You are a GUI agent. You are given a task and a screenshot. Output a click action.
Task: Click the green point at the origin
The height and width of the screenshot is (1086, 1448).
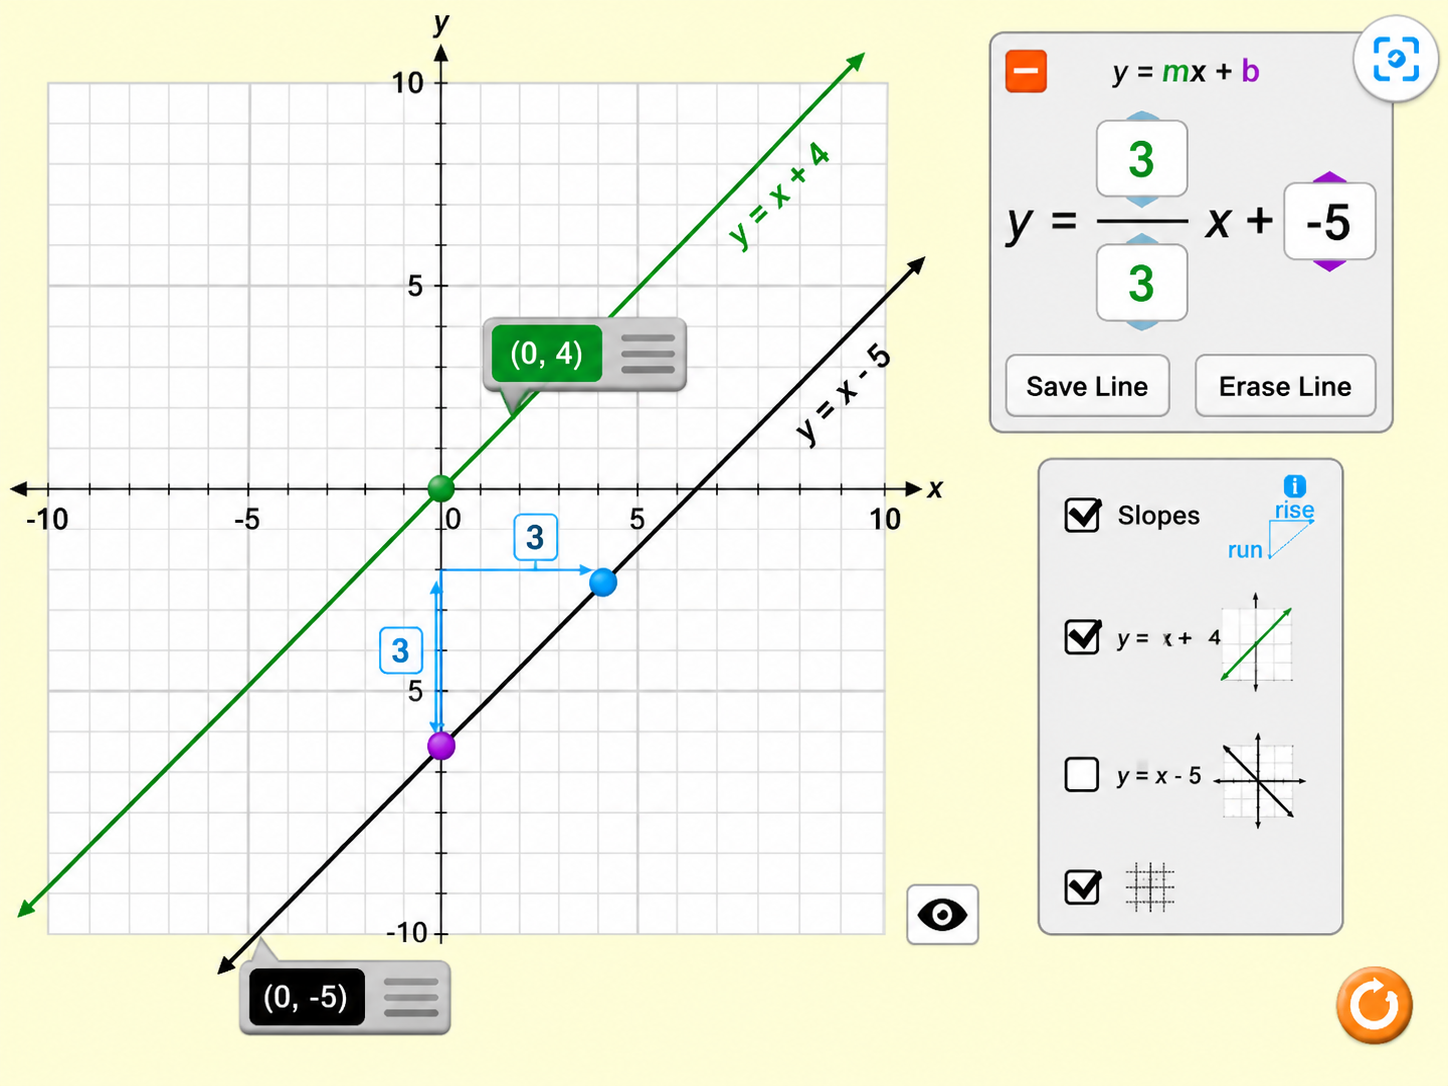tap(441, 488)
